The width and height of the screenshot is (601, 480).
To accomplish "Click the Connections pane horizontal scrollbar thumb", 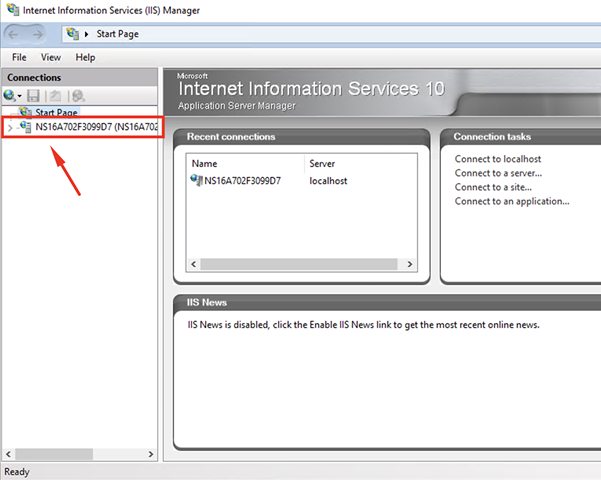I will click(x=54, y=454).
